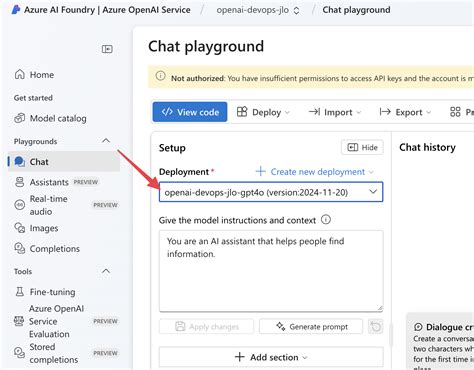
Task: Click the info icon in Not authorized banner
Action: 160,76
